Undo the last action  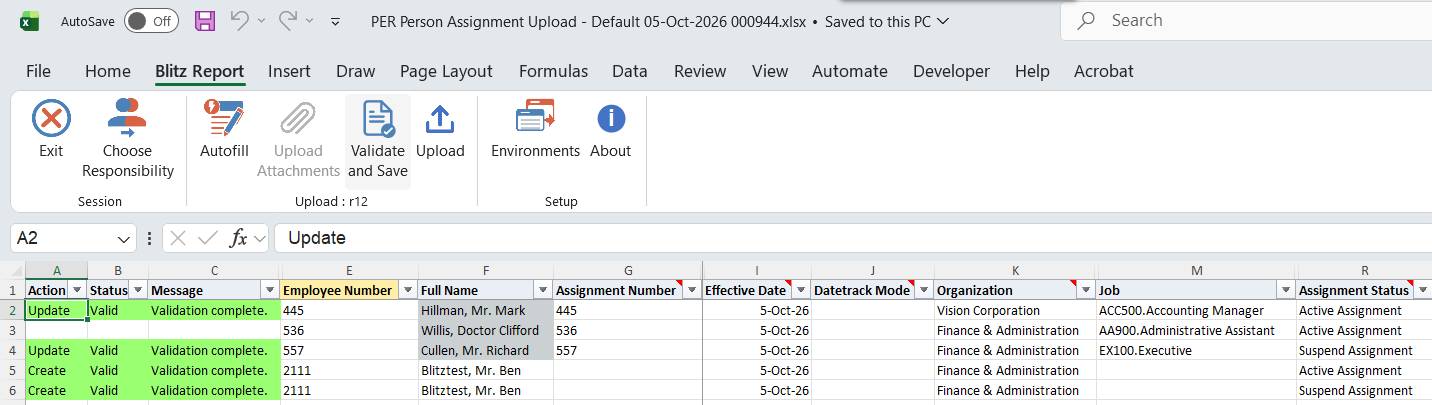240,21
